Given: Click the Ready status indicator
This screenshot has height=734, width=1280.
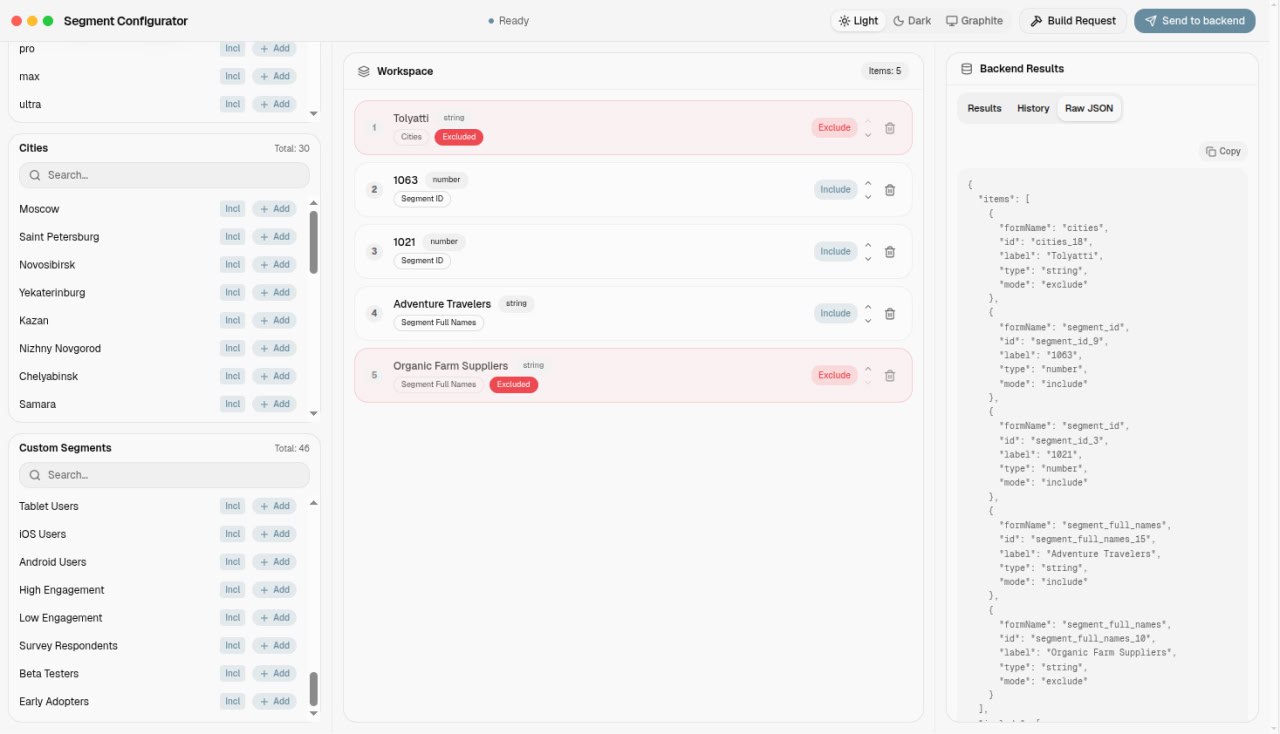Looking at the screenshot, I should click(509, 21).
